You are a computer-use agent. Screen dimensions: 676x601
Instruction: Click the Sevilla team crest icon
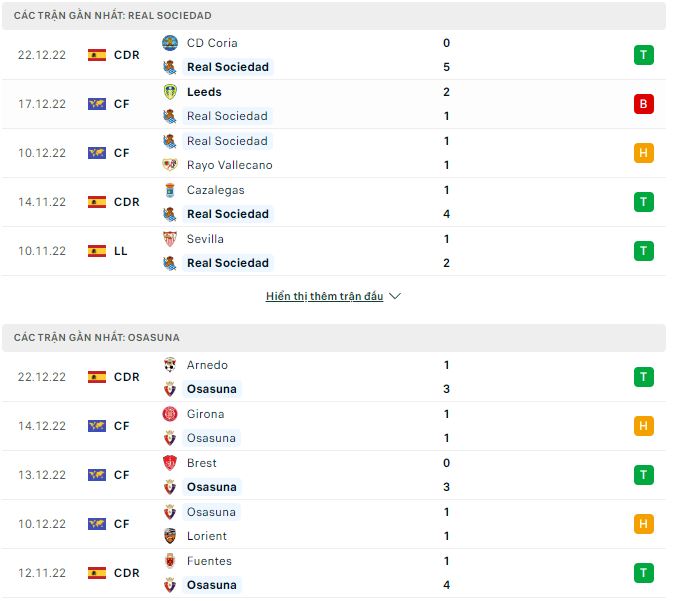170,239
